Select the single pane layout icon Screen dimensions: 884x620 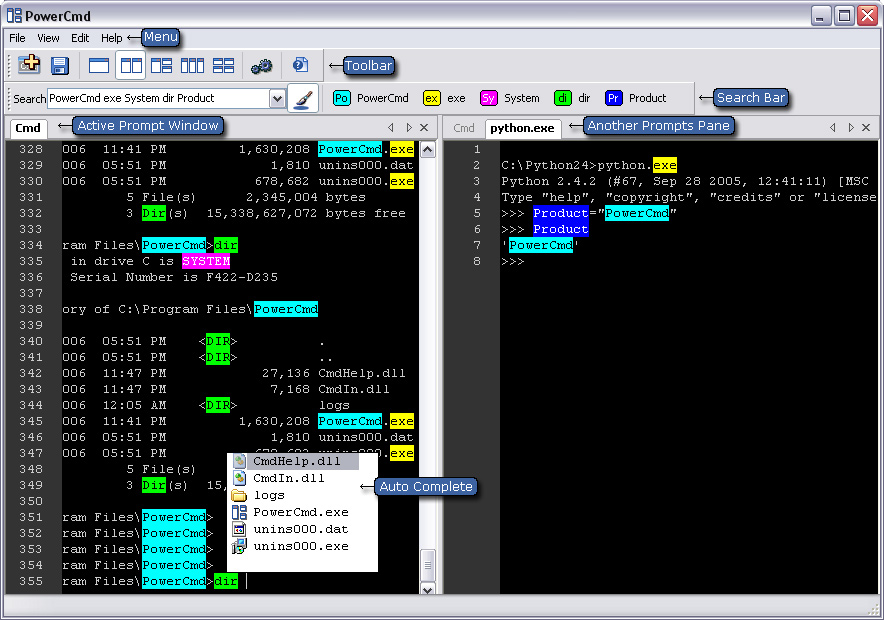pos(99,65)
